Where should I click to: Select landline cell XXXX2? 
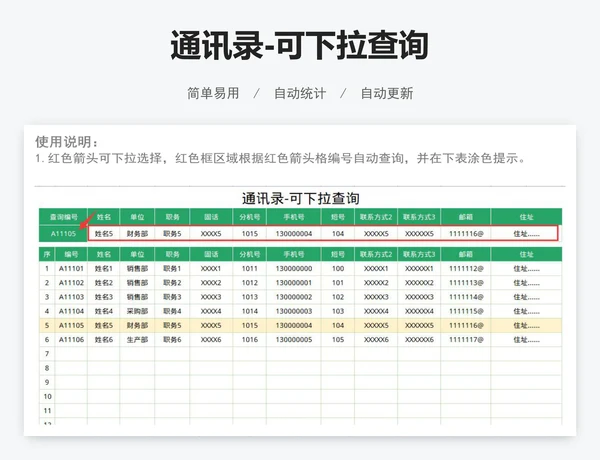click(x=211, y=283)
